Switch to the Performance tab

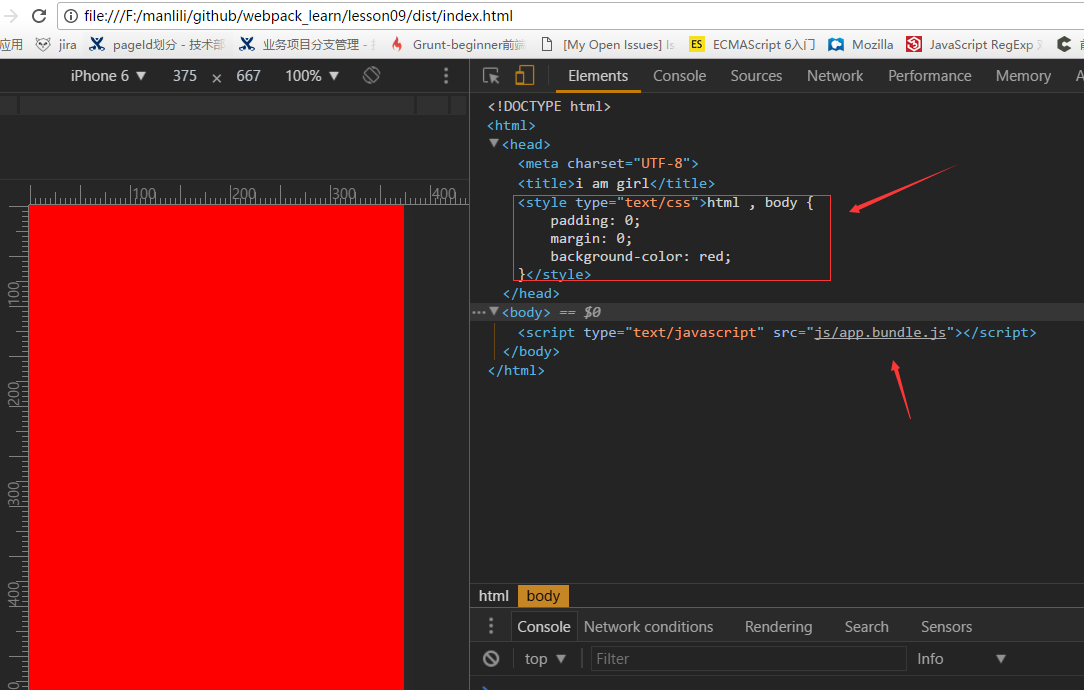pyautogui.click(x=930, y=76)
